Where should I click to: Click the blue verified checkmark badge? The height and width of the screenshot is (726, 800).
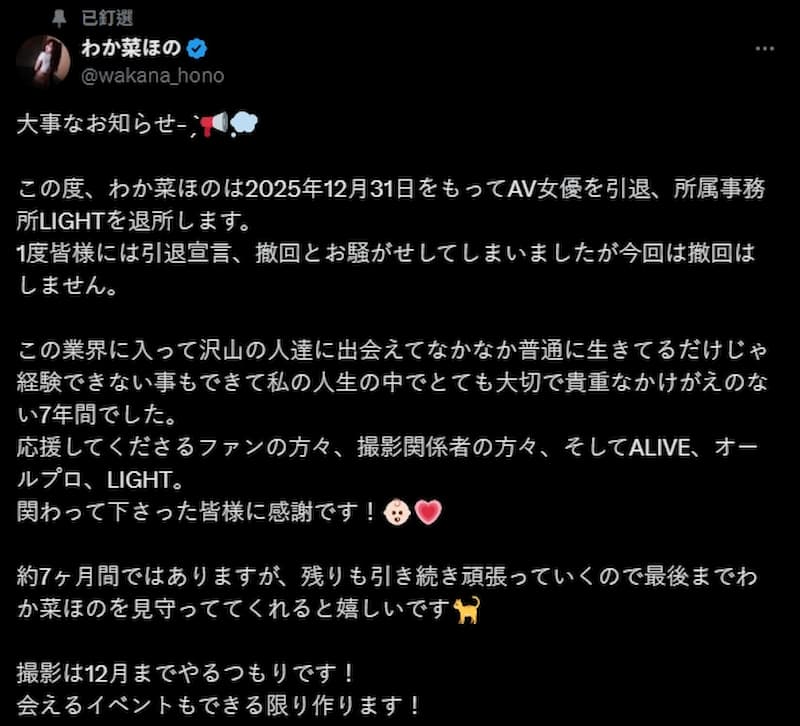point(196,48)
